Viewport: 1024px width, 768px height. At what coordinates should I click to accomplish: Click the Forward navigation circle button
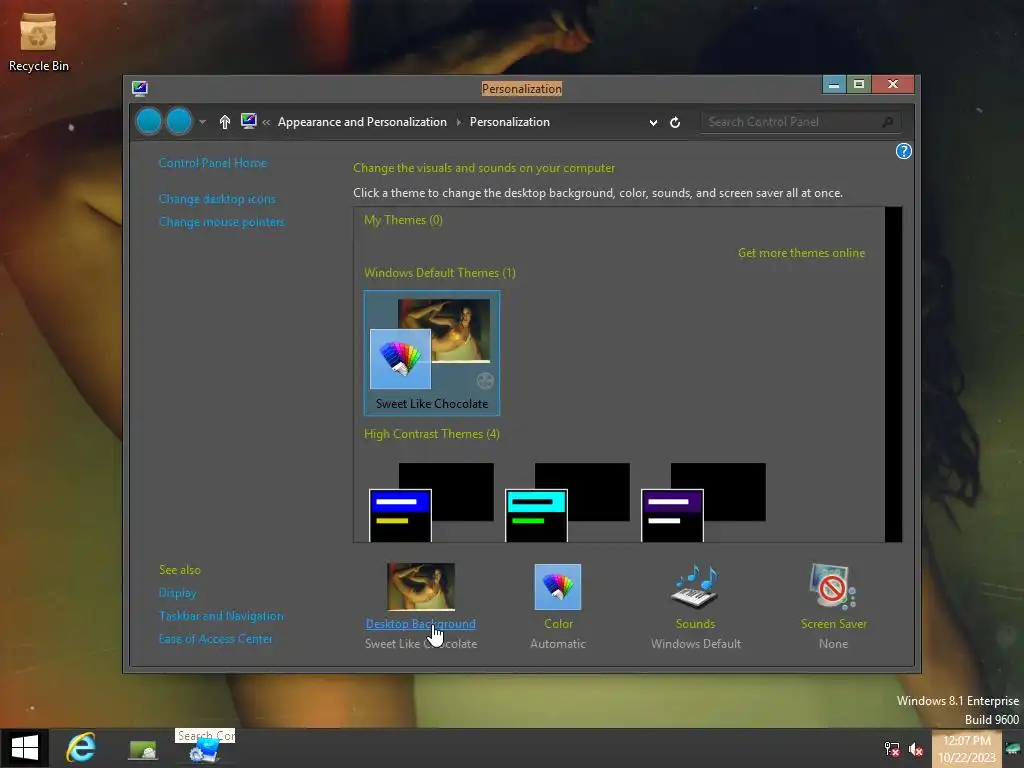(x=179, y=121)
